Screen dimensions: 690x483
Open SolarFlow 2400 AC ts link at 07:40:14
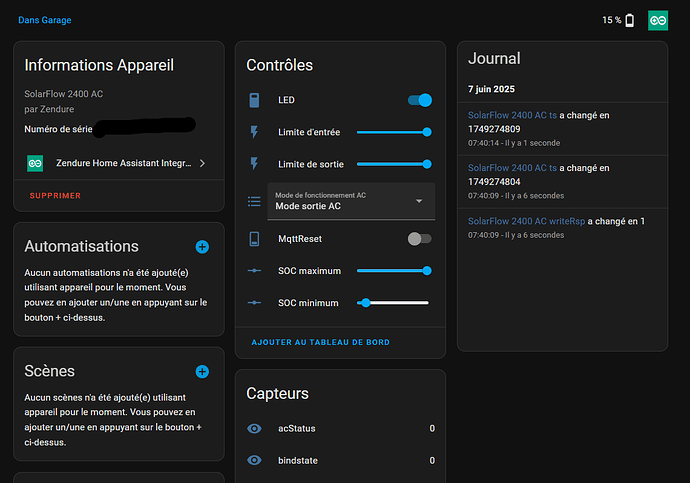(512, 115)
